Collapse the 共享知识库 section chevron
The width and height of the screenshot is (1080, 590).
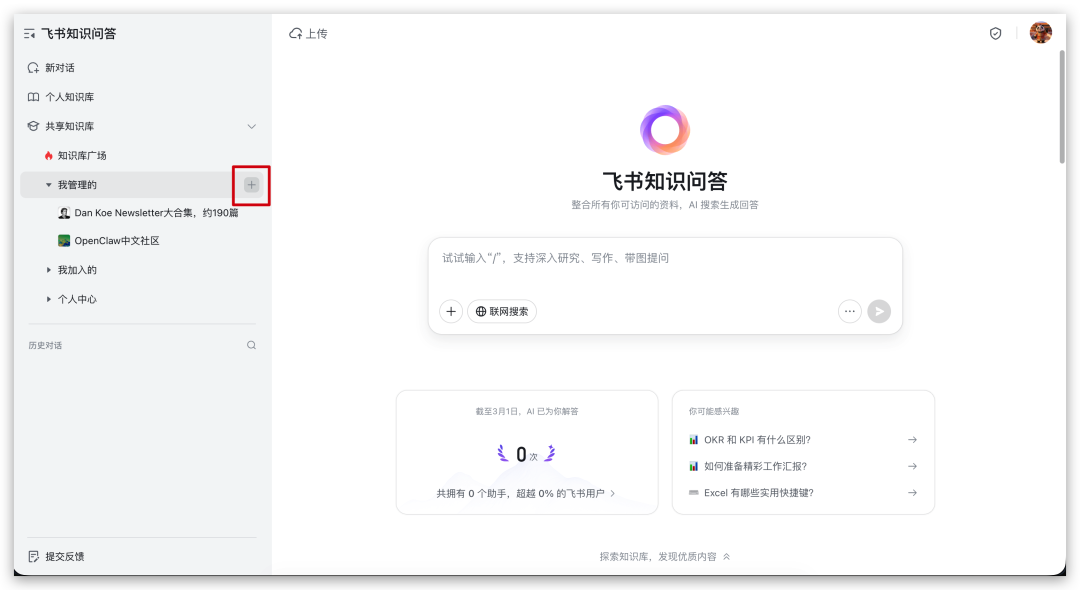pyautogui.click(x=251, y=127)
